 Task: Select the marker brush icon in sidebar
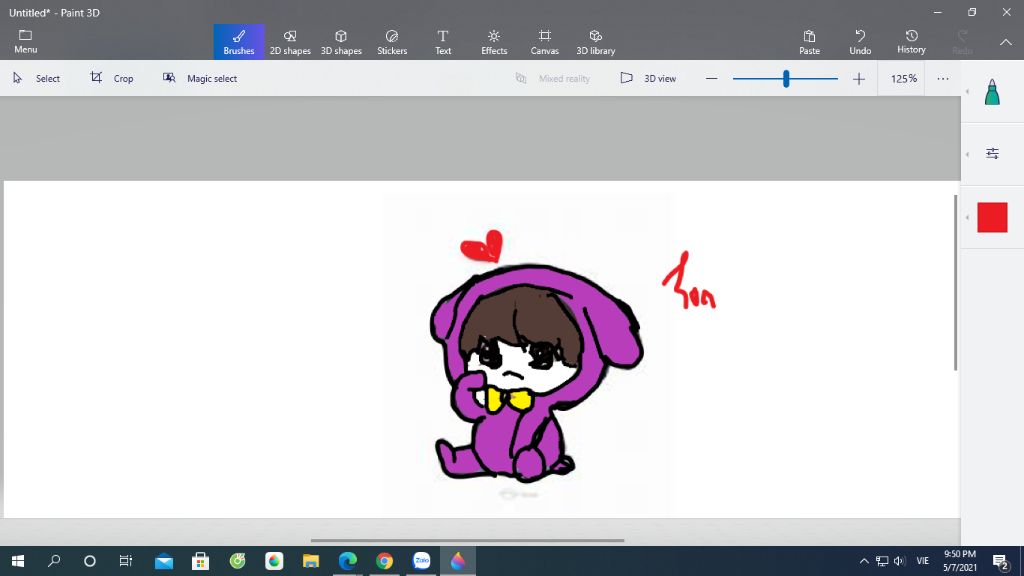point(992,92)
